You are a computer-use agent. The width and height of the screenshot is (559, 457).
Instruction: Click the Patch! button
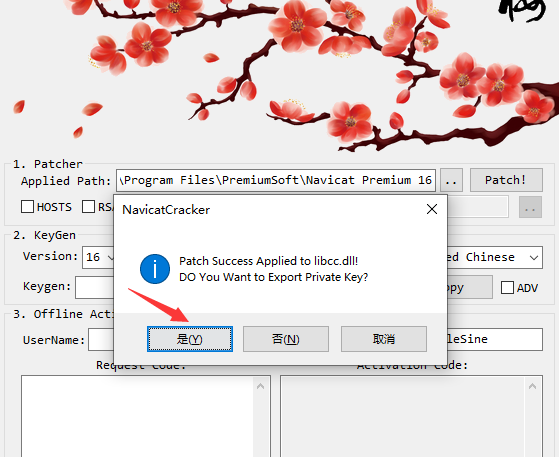(506, 180)
